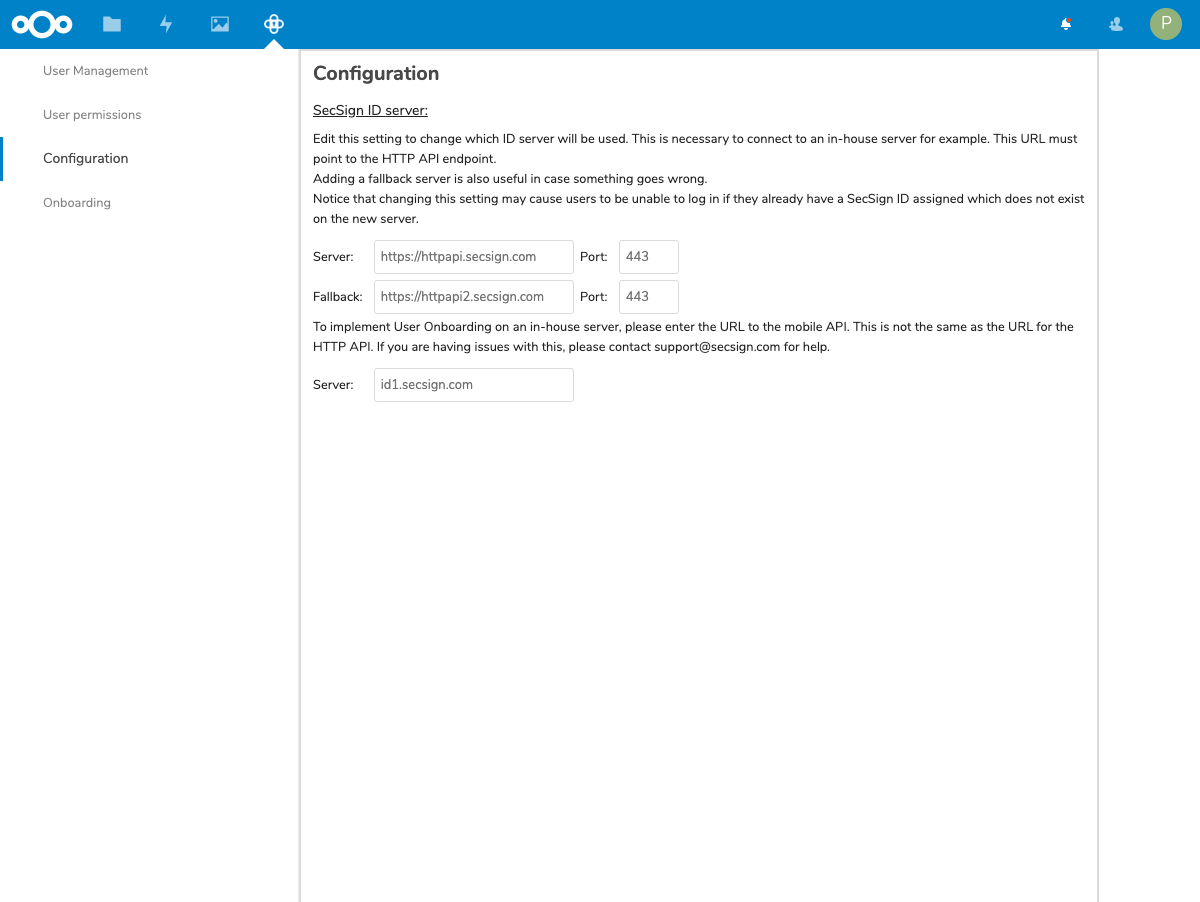
Task: Edit the httpapi.secsign.com server field
Action: tap(474, 257)
